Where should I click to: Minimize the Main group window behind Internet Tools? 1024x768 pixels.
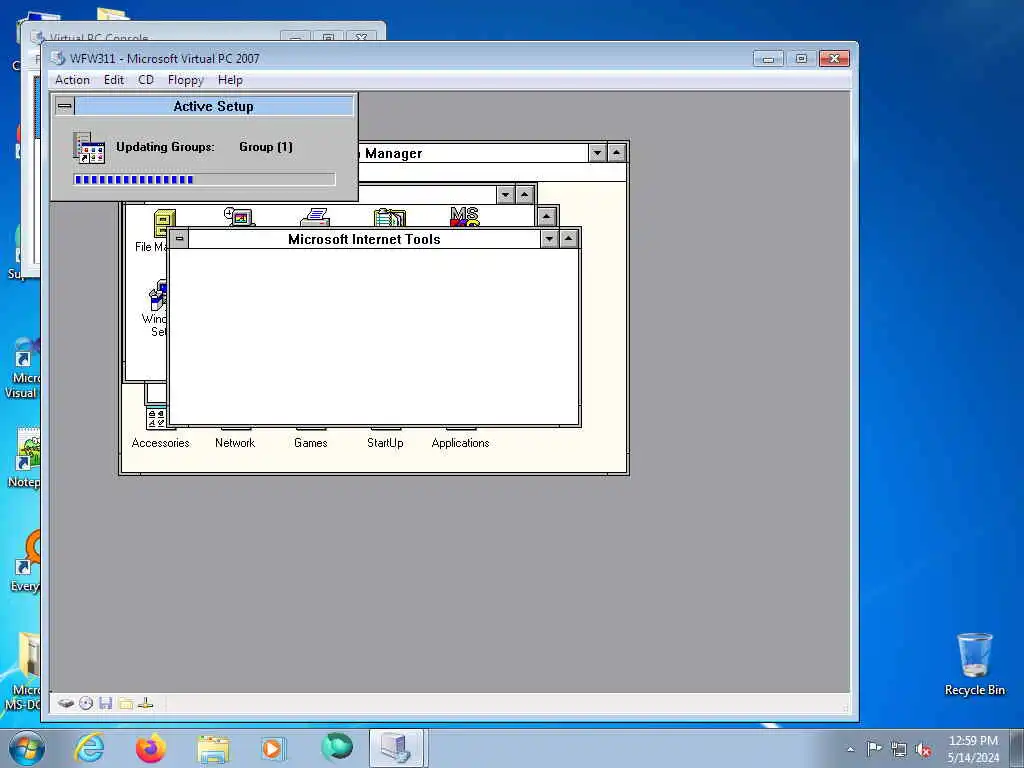point(505,195)
